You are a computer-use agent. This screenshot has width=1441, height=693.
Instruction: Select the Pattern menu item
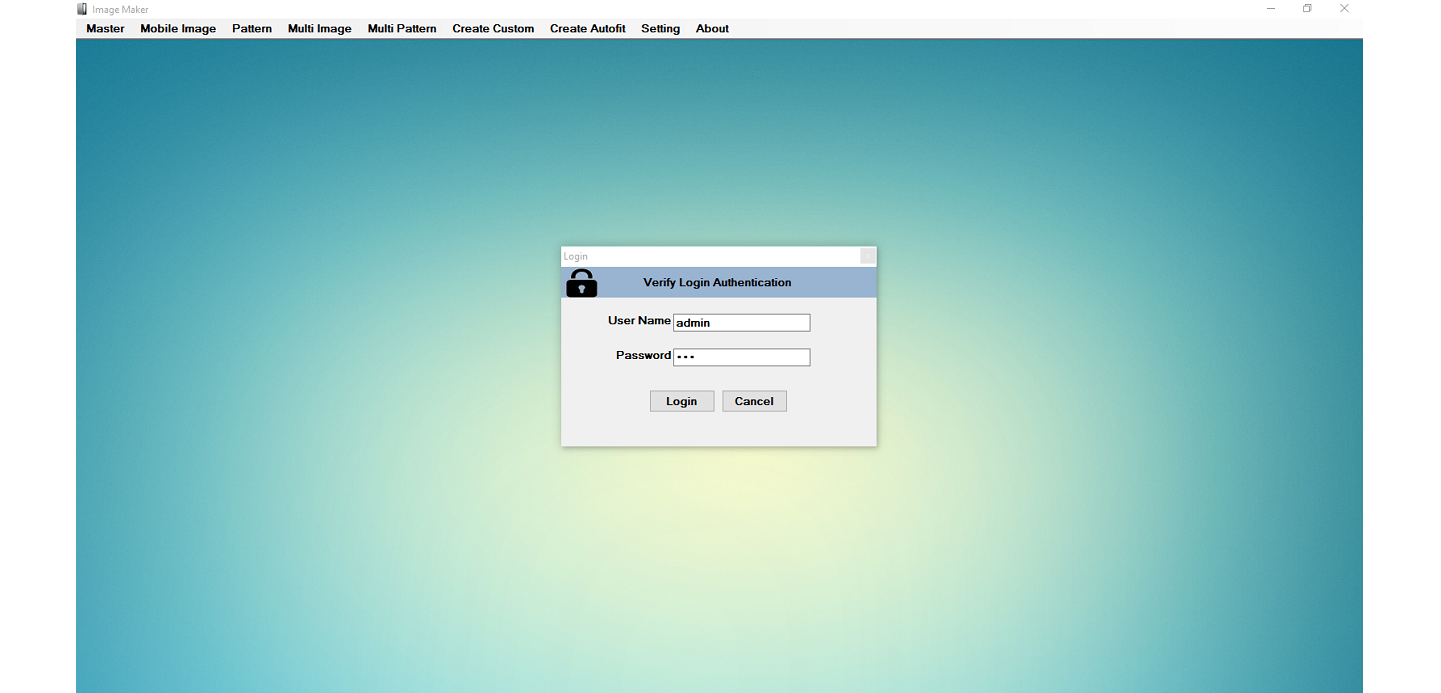point(252,29)
